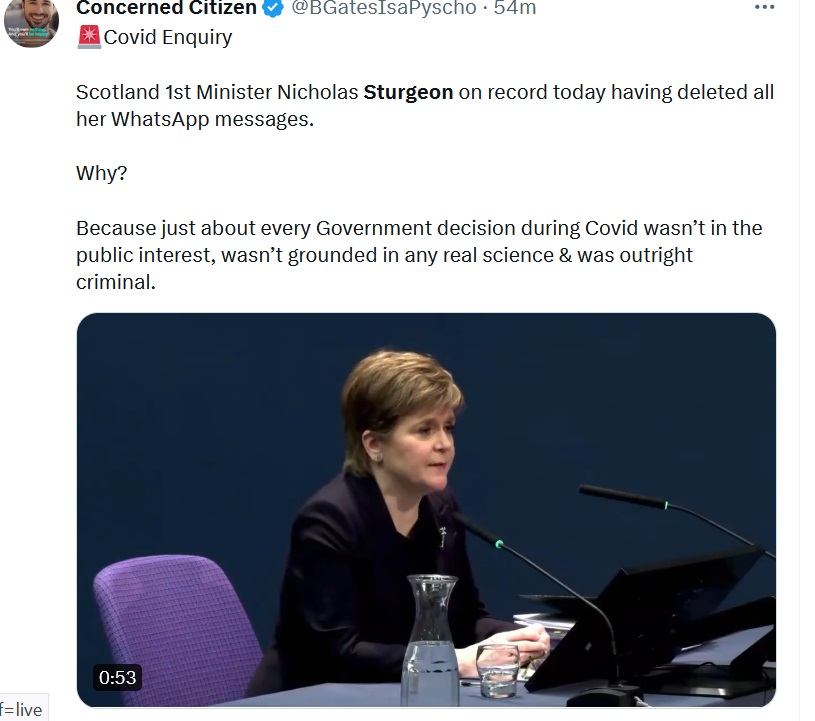Select the 'Why?' line of tweet
The image size is (815, 721).
coord(101,173)
